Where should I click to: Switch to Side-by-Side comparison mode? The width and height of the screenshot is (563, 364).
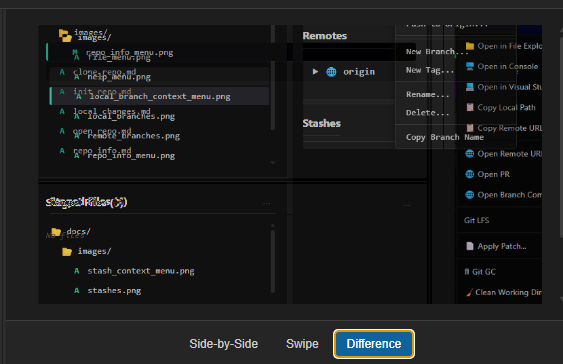223,344
